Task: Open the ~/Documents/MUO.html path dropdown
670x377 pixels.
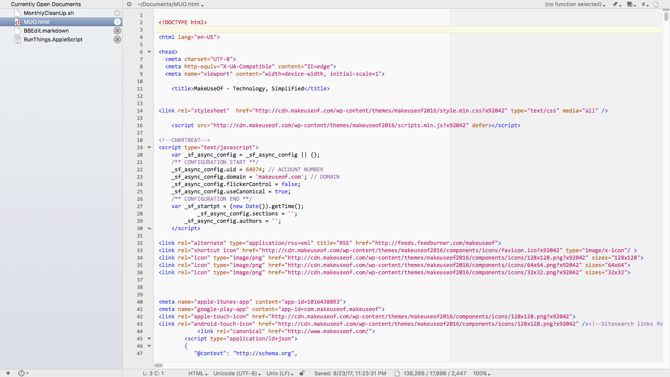Action: point(170,4)
